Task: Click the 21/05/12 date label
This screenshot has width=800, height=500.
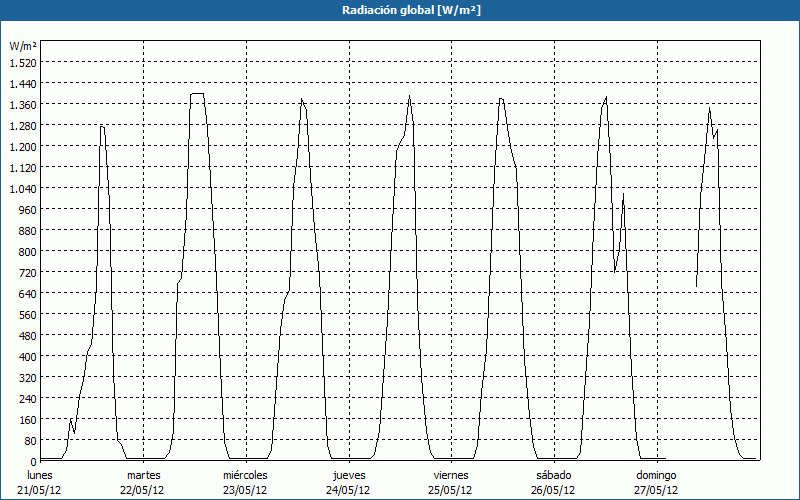Action: pyautogui.click(x=40, y=490)
